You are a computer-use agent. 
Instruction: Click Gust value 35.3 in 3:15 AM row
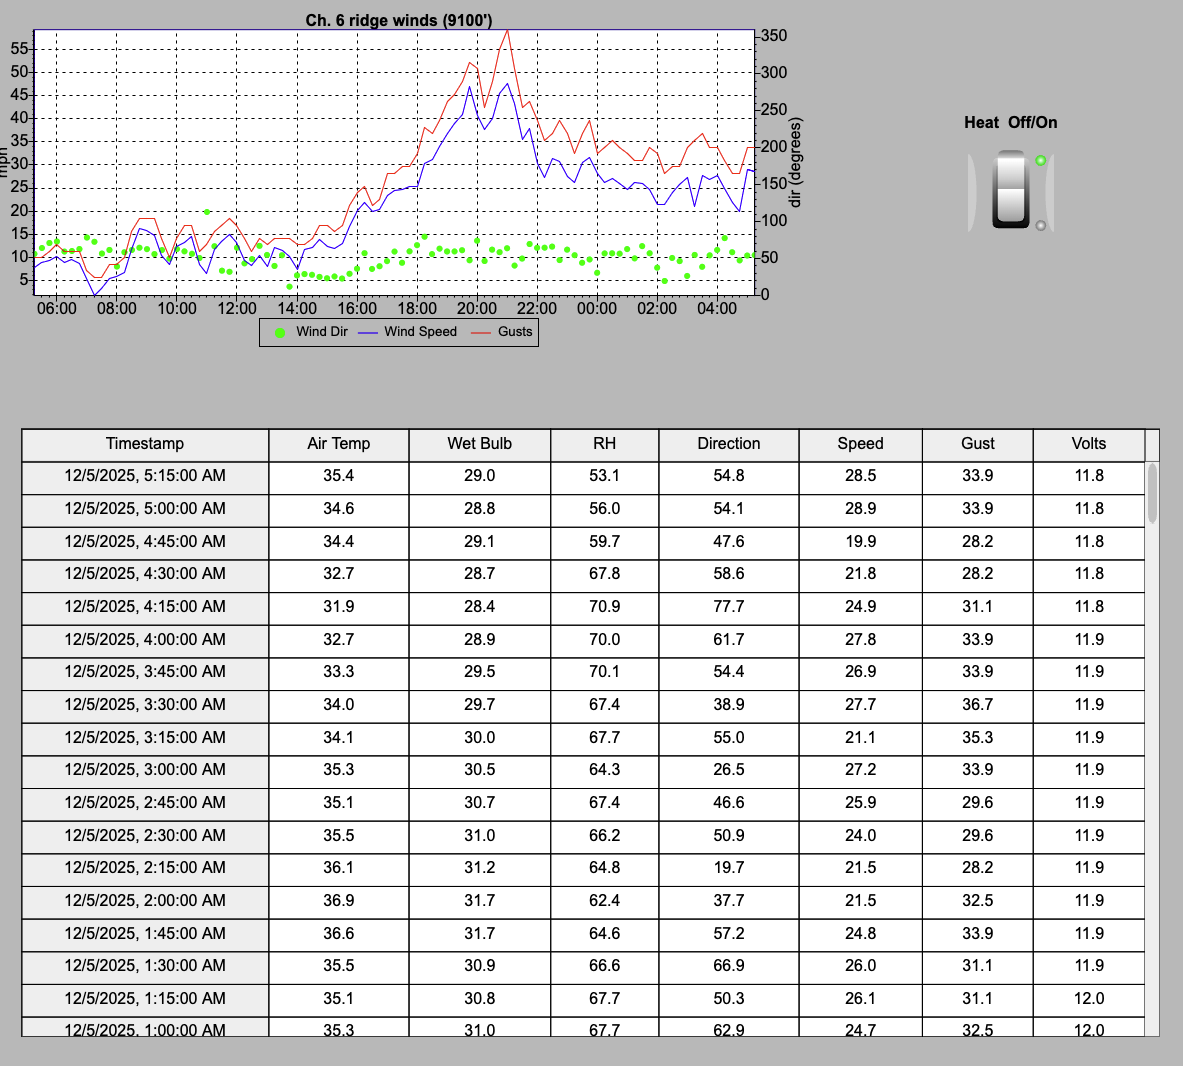point(978,738)
